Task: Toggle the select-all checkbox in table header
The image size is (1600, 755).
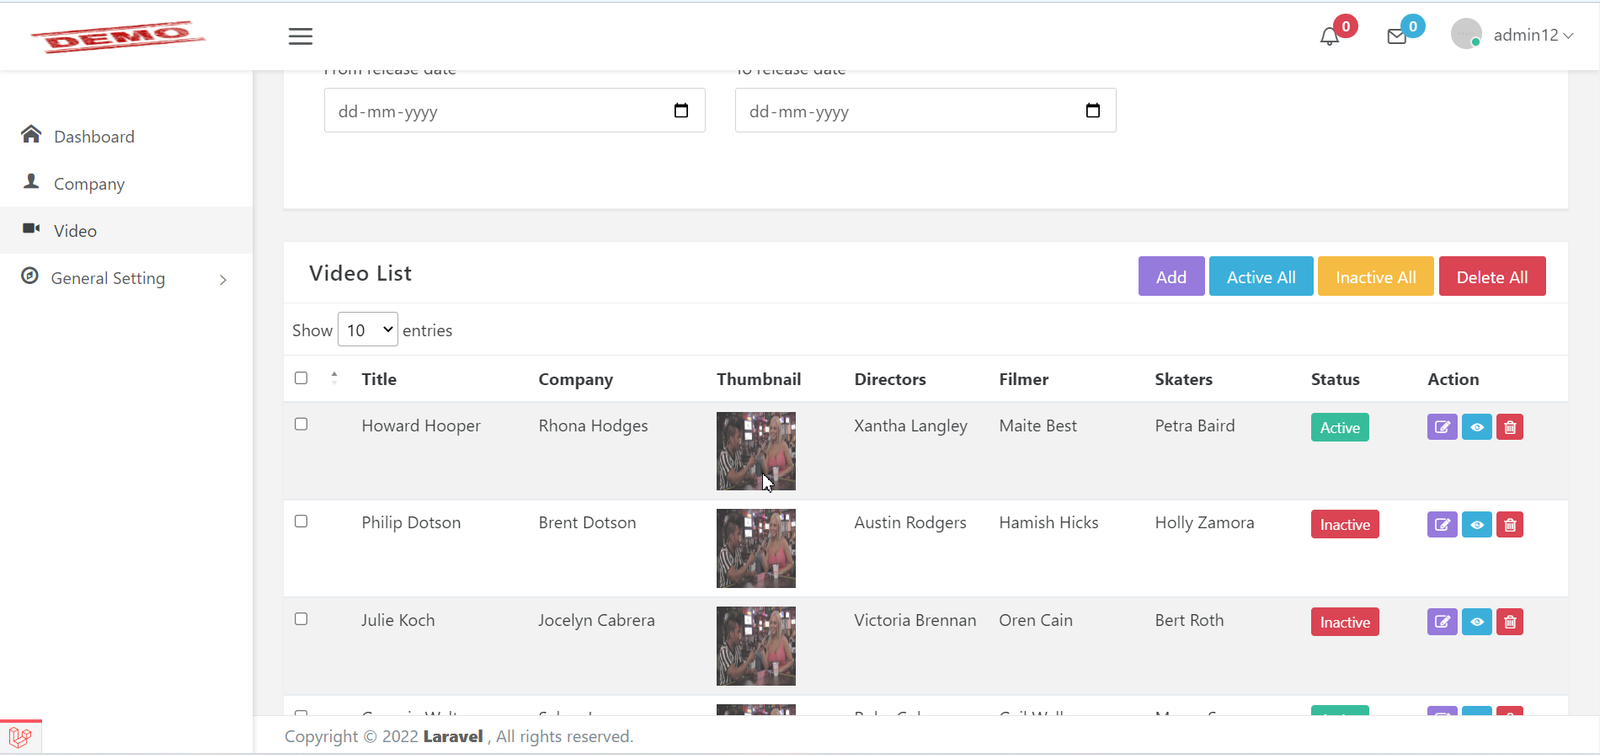Action: [301, 378]
